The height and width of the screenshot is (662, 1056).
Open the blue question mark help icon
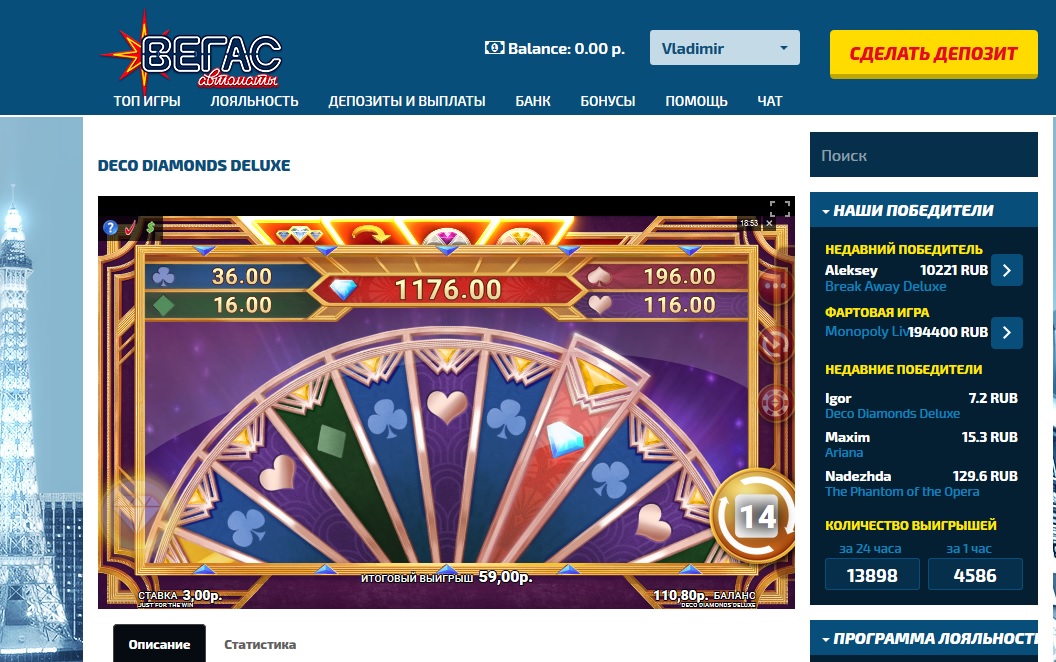(x=110, y=228)
